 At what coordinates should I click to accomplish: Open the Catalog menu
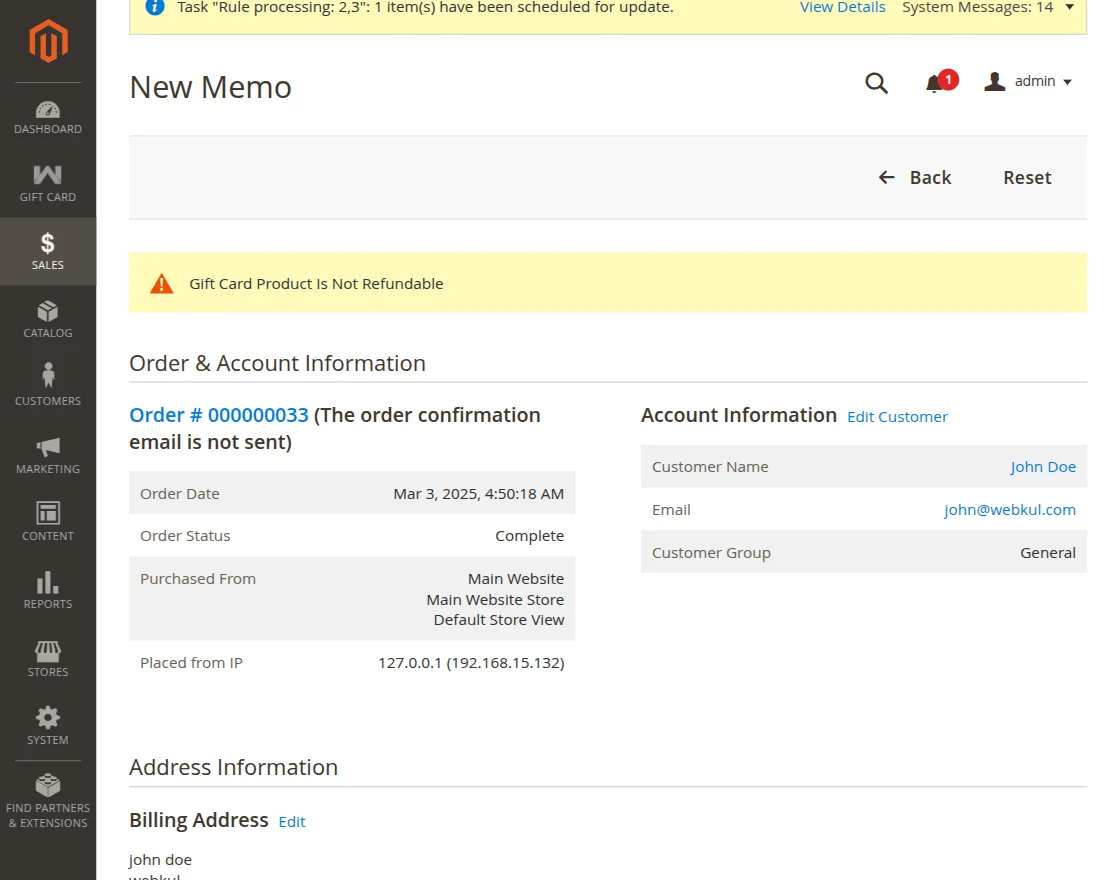coord(48,320)
